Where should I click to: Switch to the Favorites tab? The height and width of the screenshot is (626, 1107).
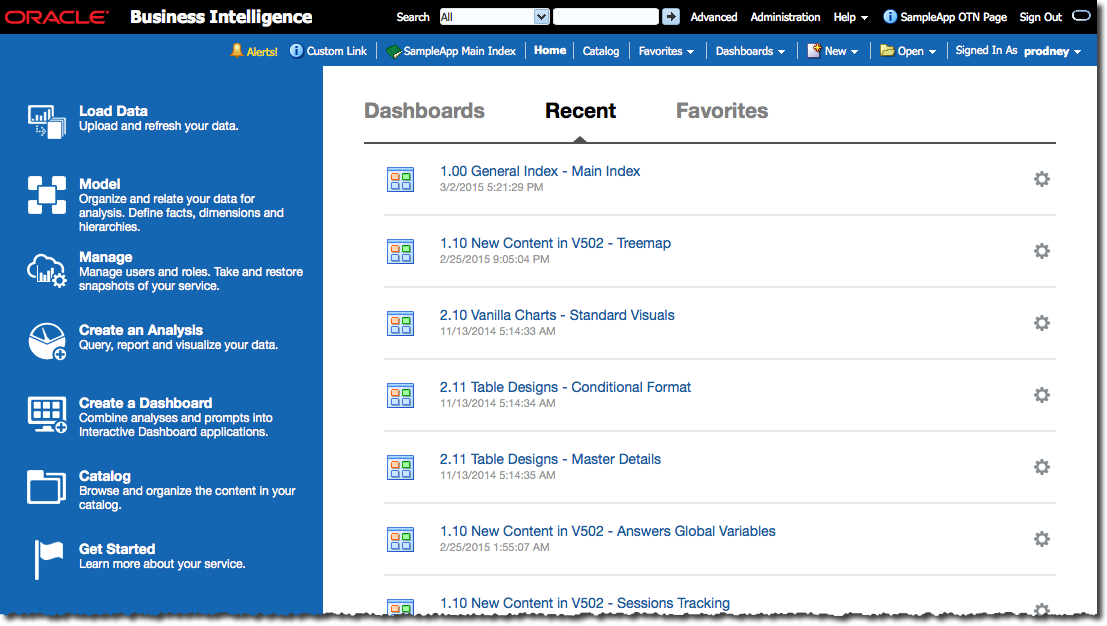pos(722,111)
